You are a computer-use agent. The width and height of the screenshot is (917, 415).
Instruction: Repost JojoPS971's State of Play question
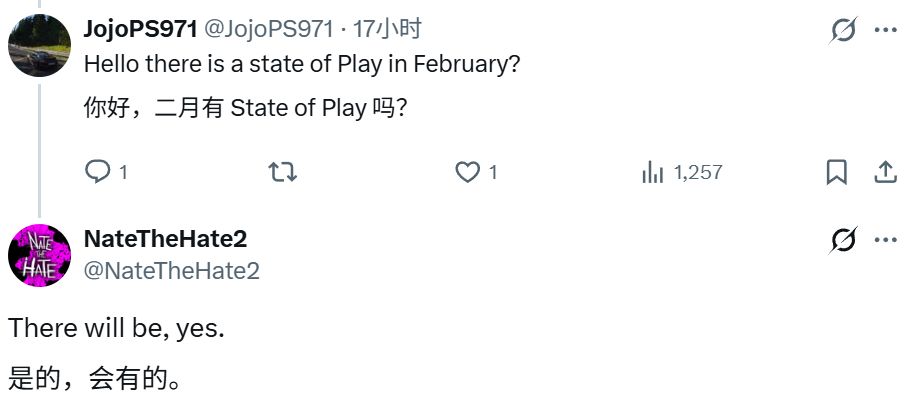pyautogui.click(x=283, y=173)
